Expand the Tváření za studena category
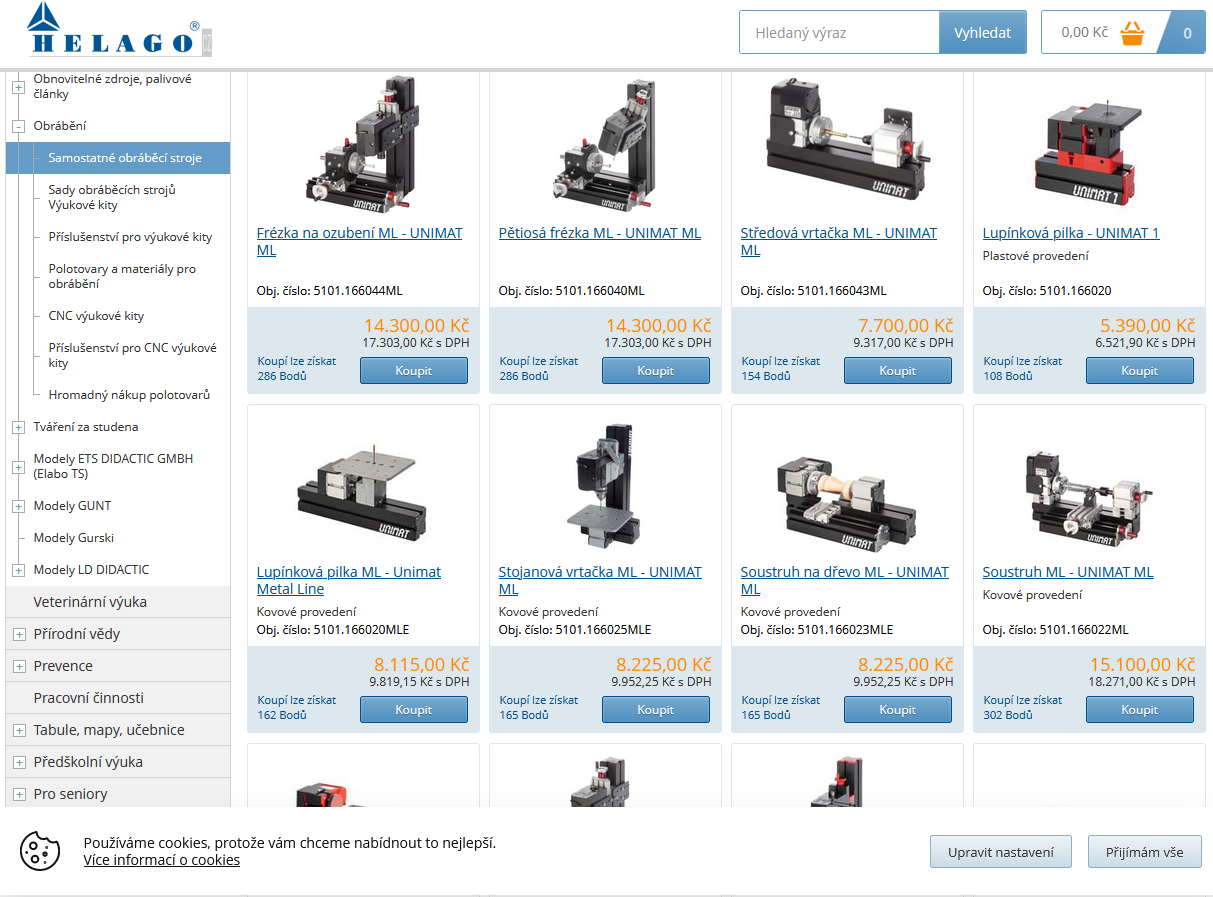 pyautogui.click(x=18, y=427)
